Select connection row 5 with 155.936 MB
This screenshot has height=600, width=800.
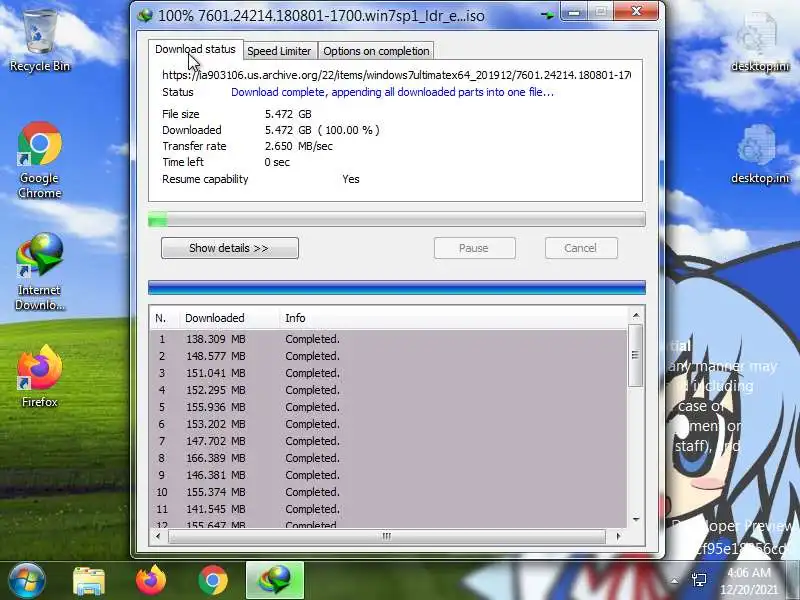click(x=388, y=407)
